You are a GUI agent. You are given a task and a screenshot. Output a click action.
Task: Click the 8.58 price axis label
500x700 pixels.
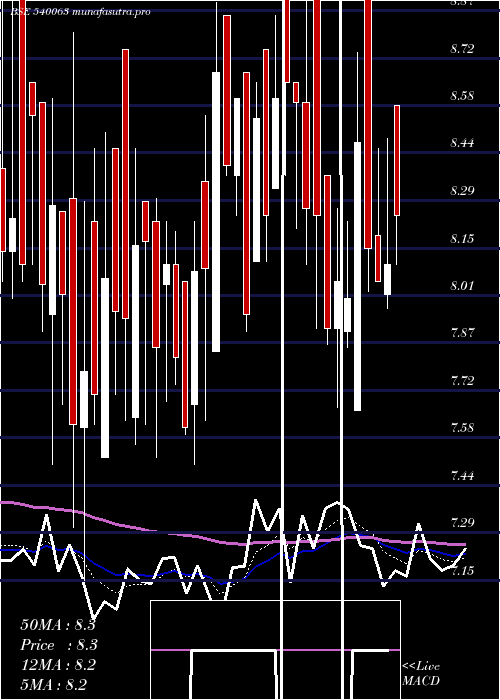tap(462, 96)
